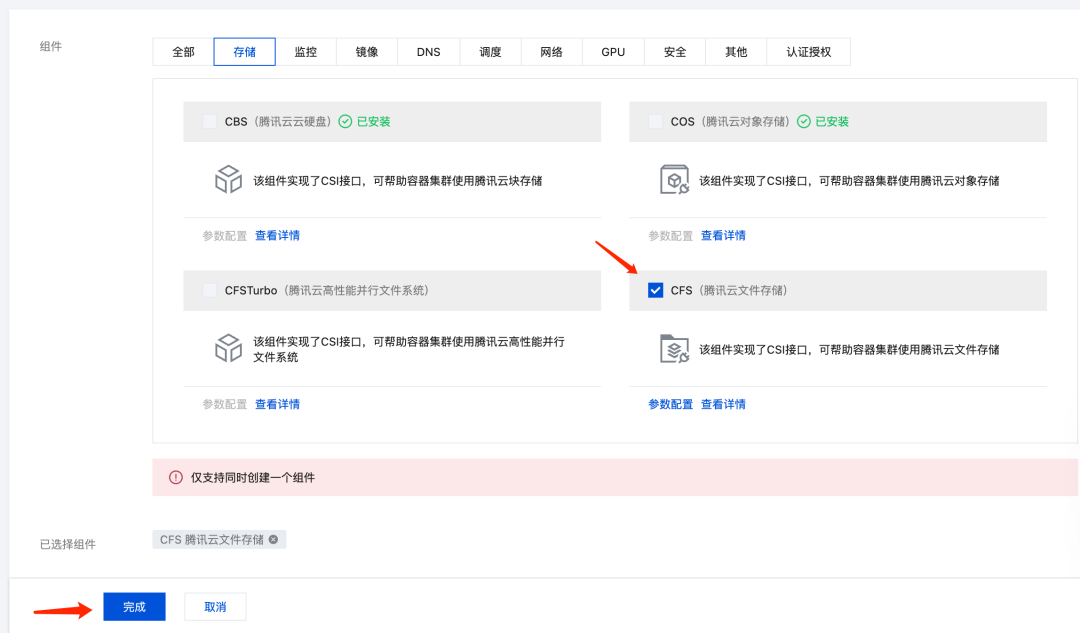1080x633 pixels.
Task: Click the CFSTurbo cube component icon
Action: point(228,349)
